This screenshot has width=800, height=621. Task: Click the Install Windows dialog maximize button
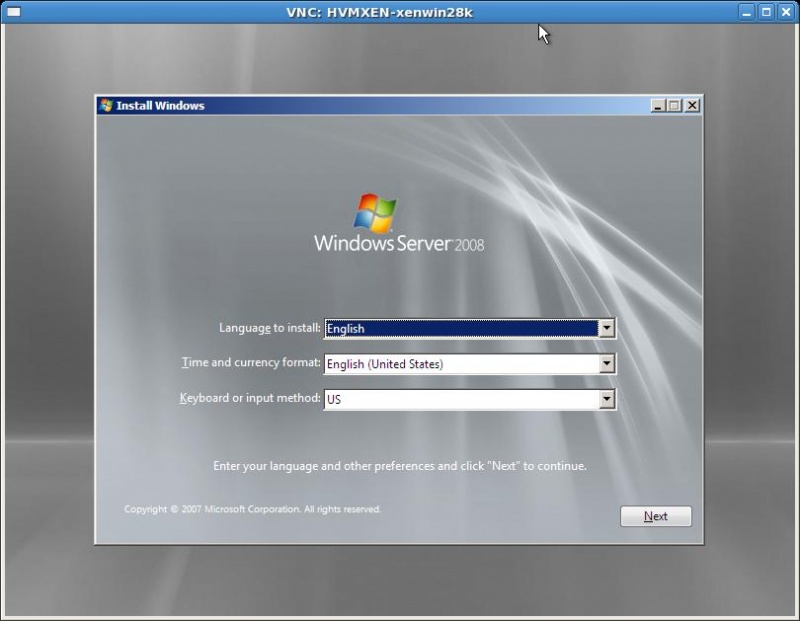(674, 105)
